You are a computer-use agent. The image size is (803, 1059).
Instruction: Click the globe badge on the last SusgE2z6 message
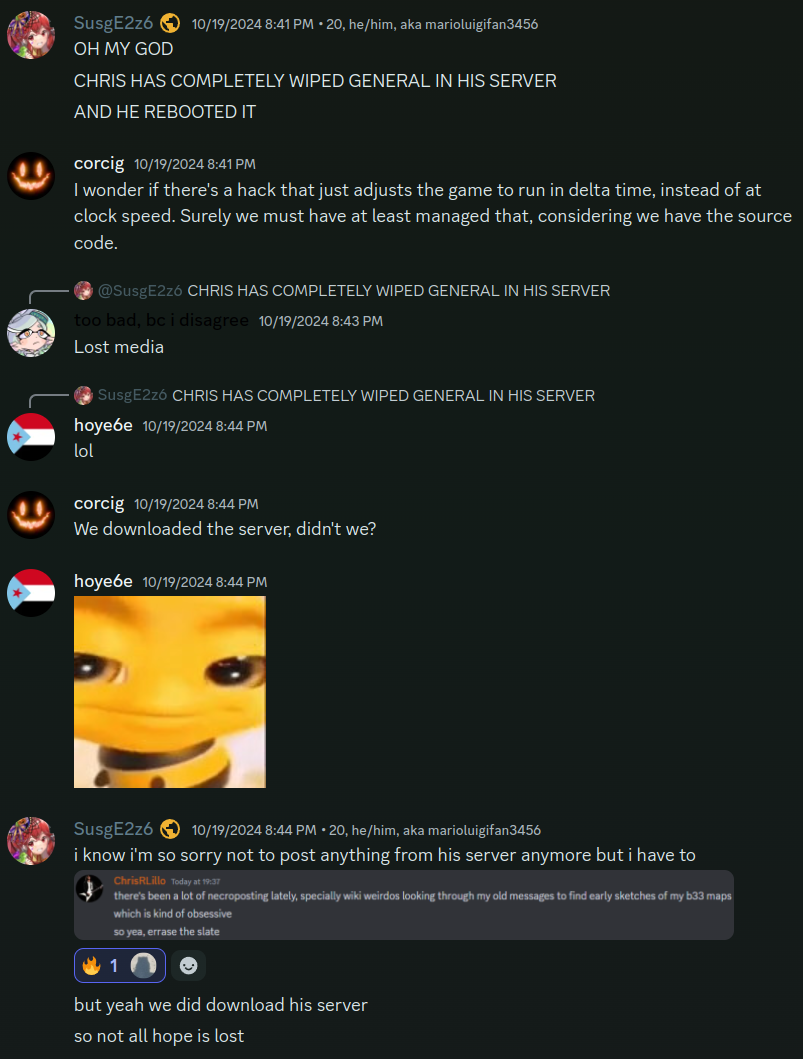(170, 829)
